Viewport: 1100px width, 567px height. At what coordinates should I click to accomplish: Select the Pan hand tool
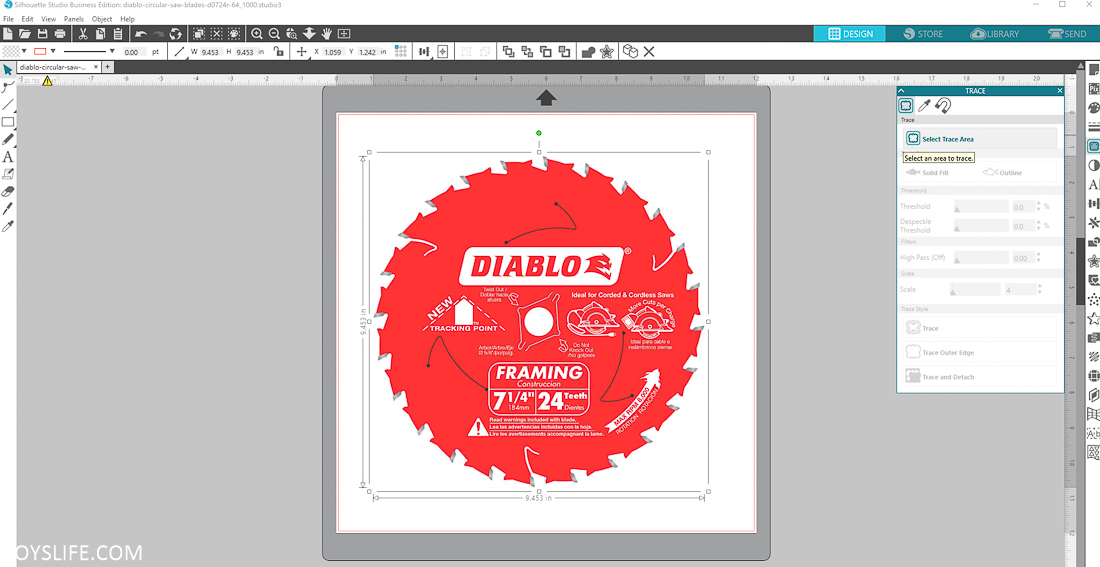click(x=326, y=34)
